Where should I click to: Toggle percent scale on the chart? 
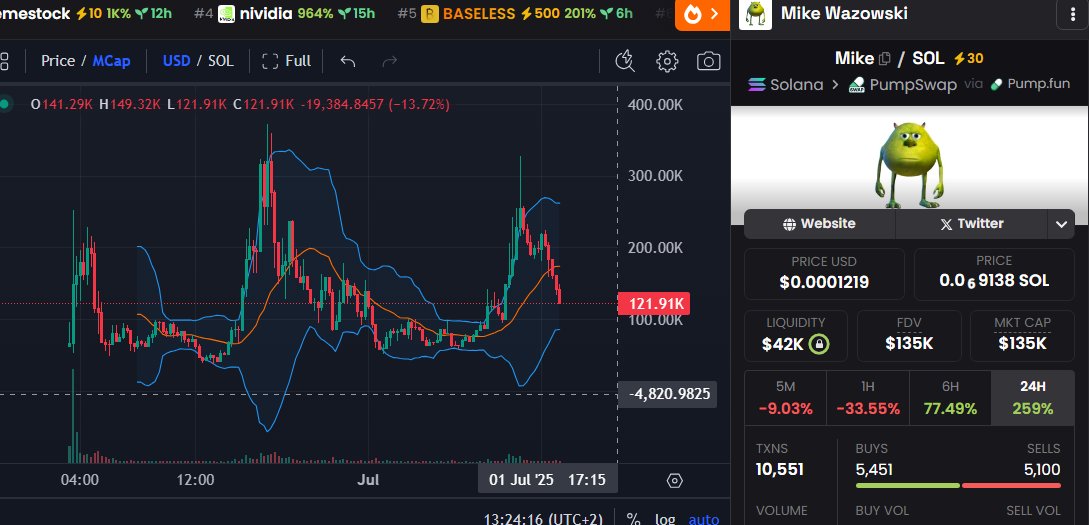tap(633, 519)
